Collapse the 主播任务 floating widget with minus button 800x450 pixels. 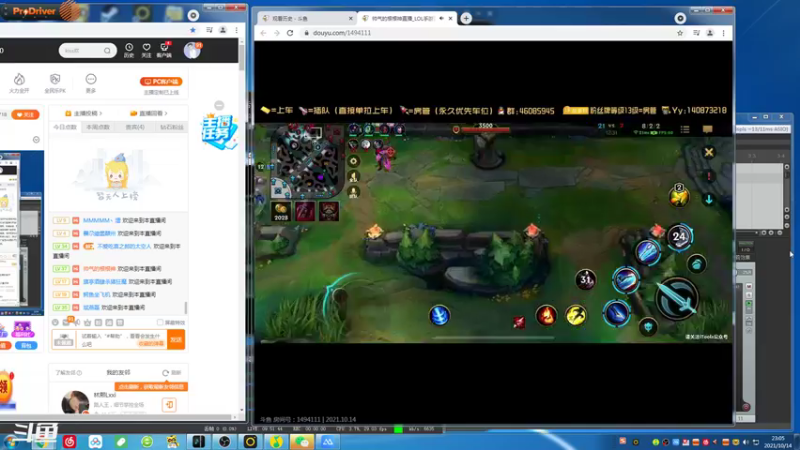tap(219, 105)
